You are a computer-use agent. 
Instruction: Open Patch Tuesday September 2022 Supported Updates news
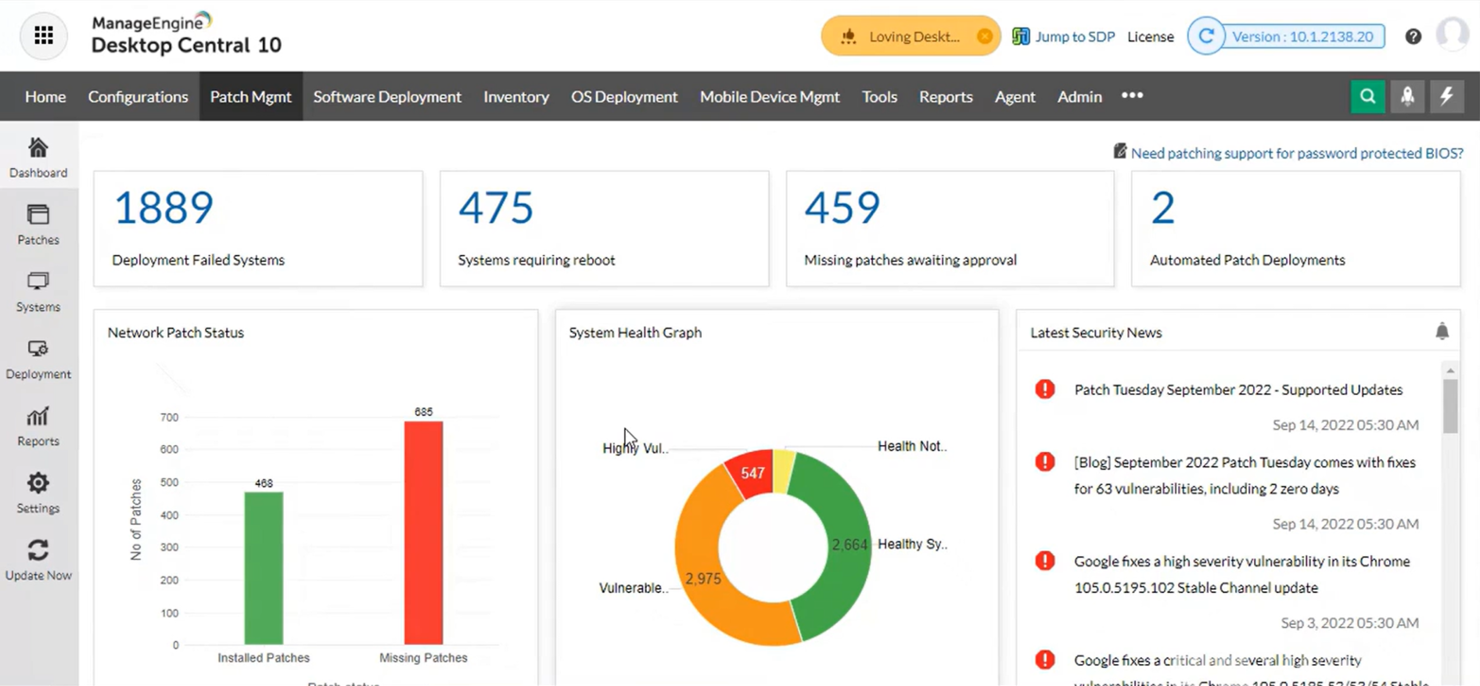click(1238, 389)
